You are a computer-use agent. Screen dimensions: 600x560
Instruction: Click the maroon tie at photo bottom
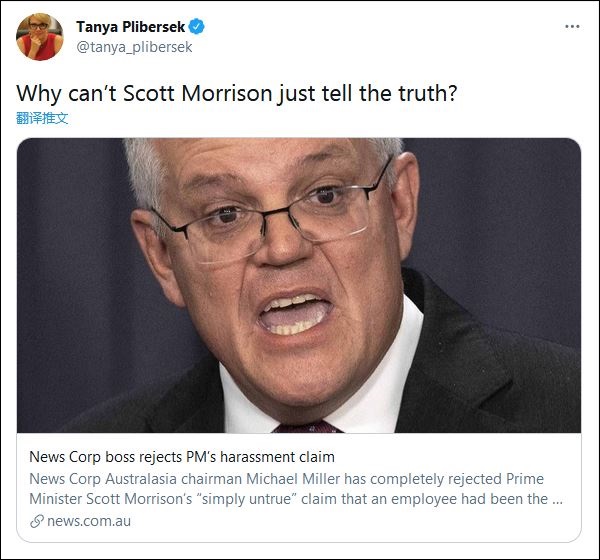tap(308, 427)
